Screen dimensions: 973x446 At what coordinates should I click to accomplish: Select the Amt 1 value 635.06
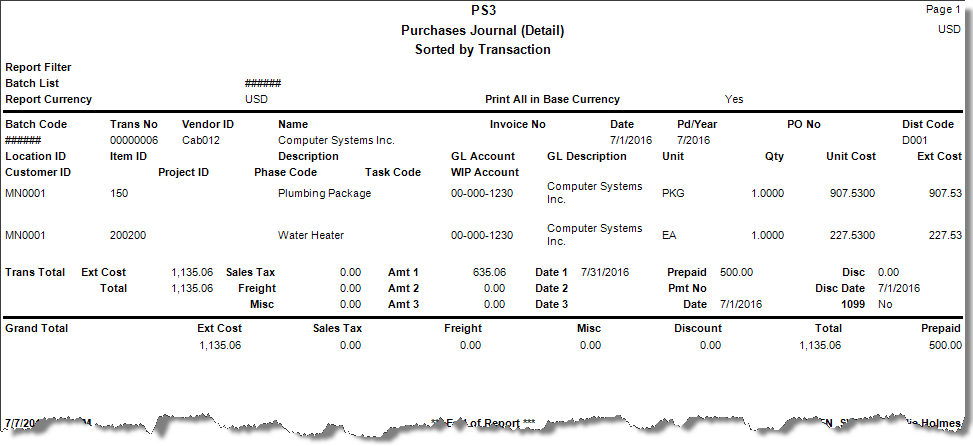pyautogui.click(x=488, y=272)
